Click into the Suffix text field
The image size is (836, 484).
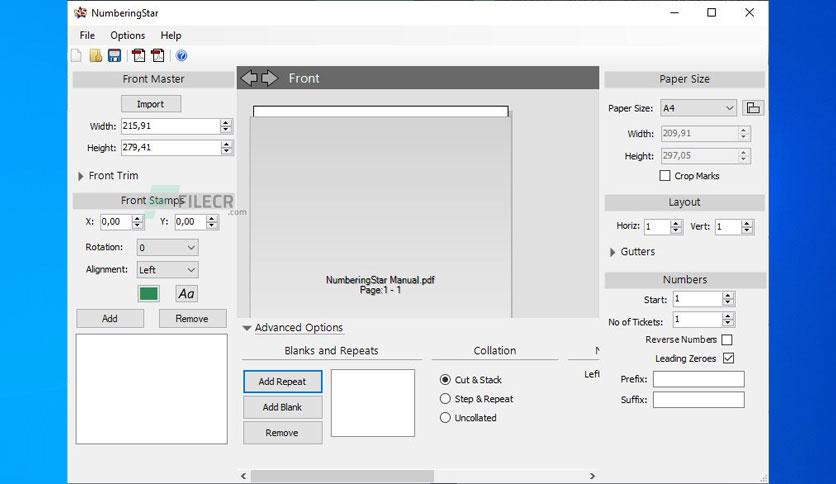pyautogui.click(x=698, y=400)
